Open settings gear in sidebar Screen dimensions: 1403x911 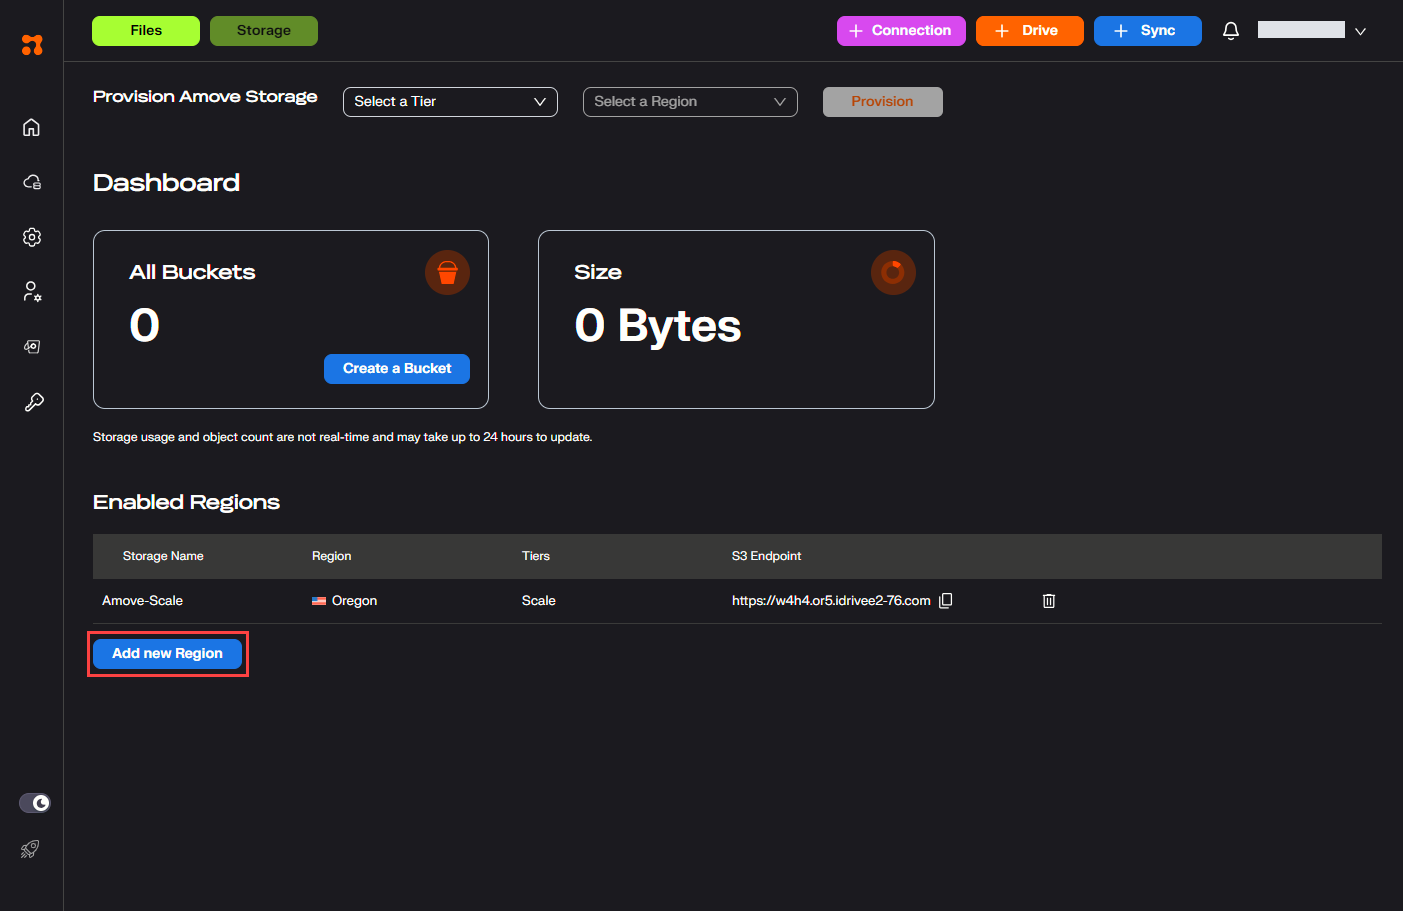[32, 237]
